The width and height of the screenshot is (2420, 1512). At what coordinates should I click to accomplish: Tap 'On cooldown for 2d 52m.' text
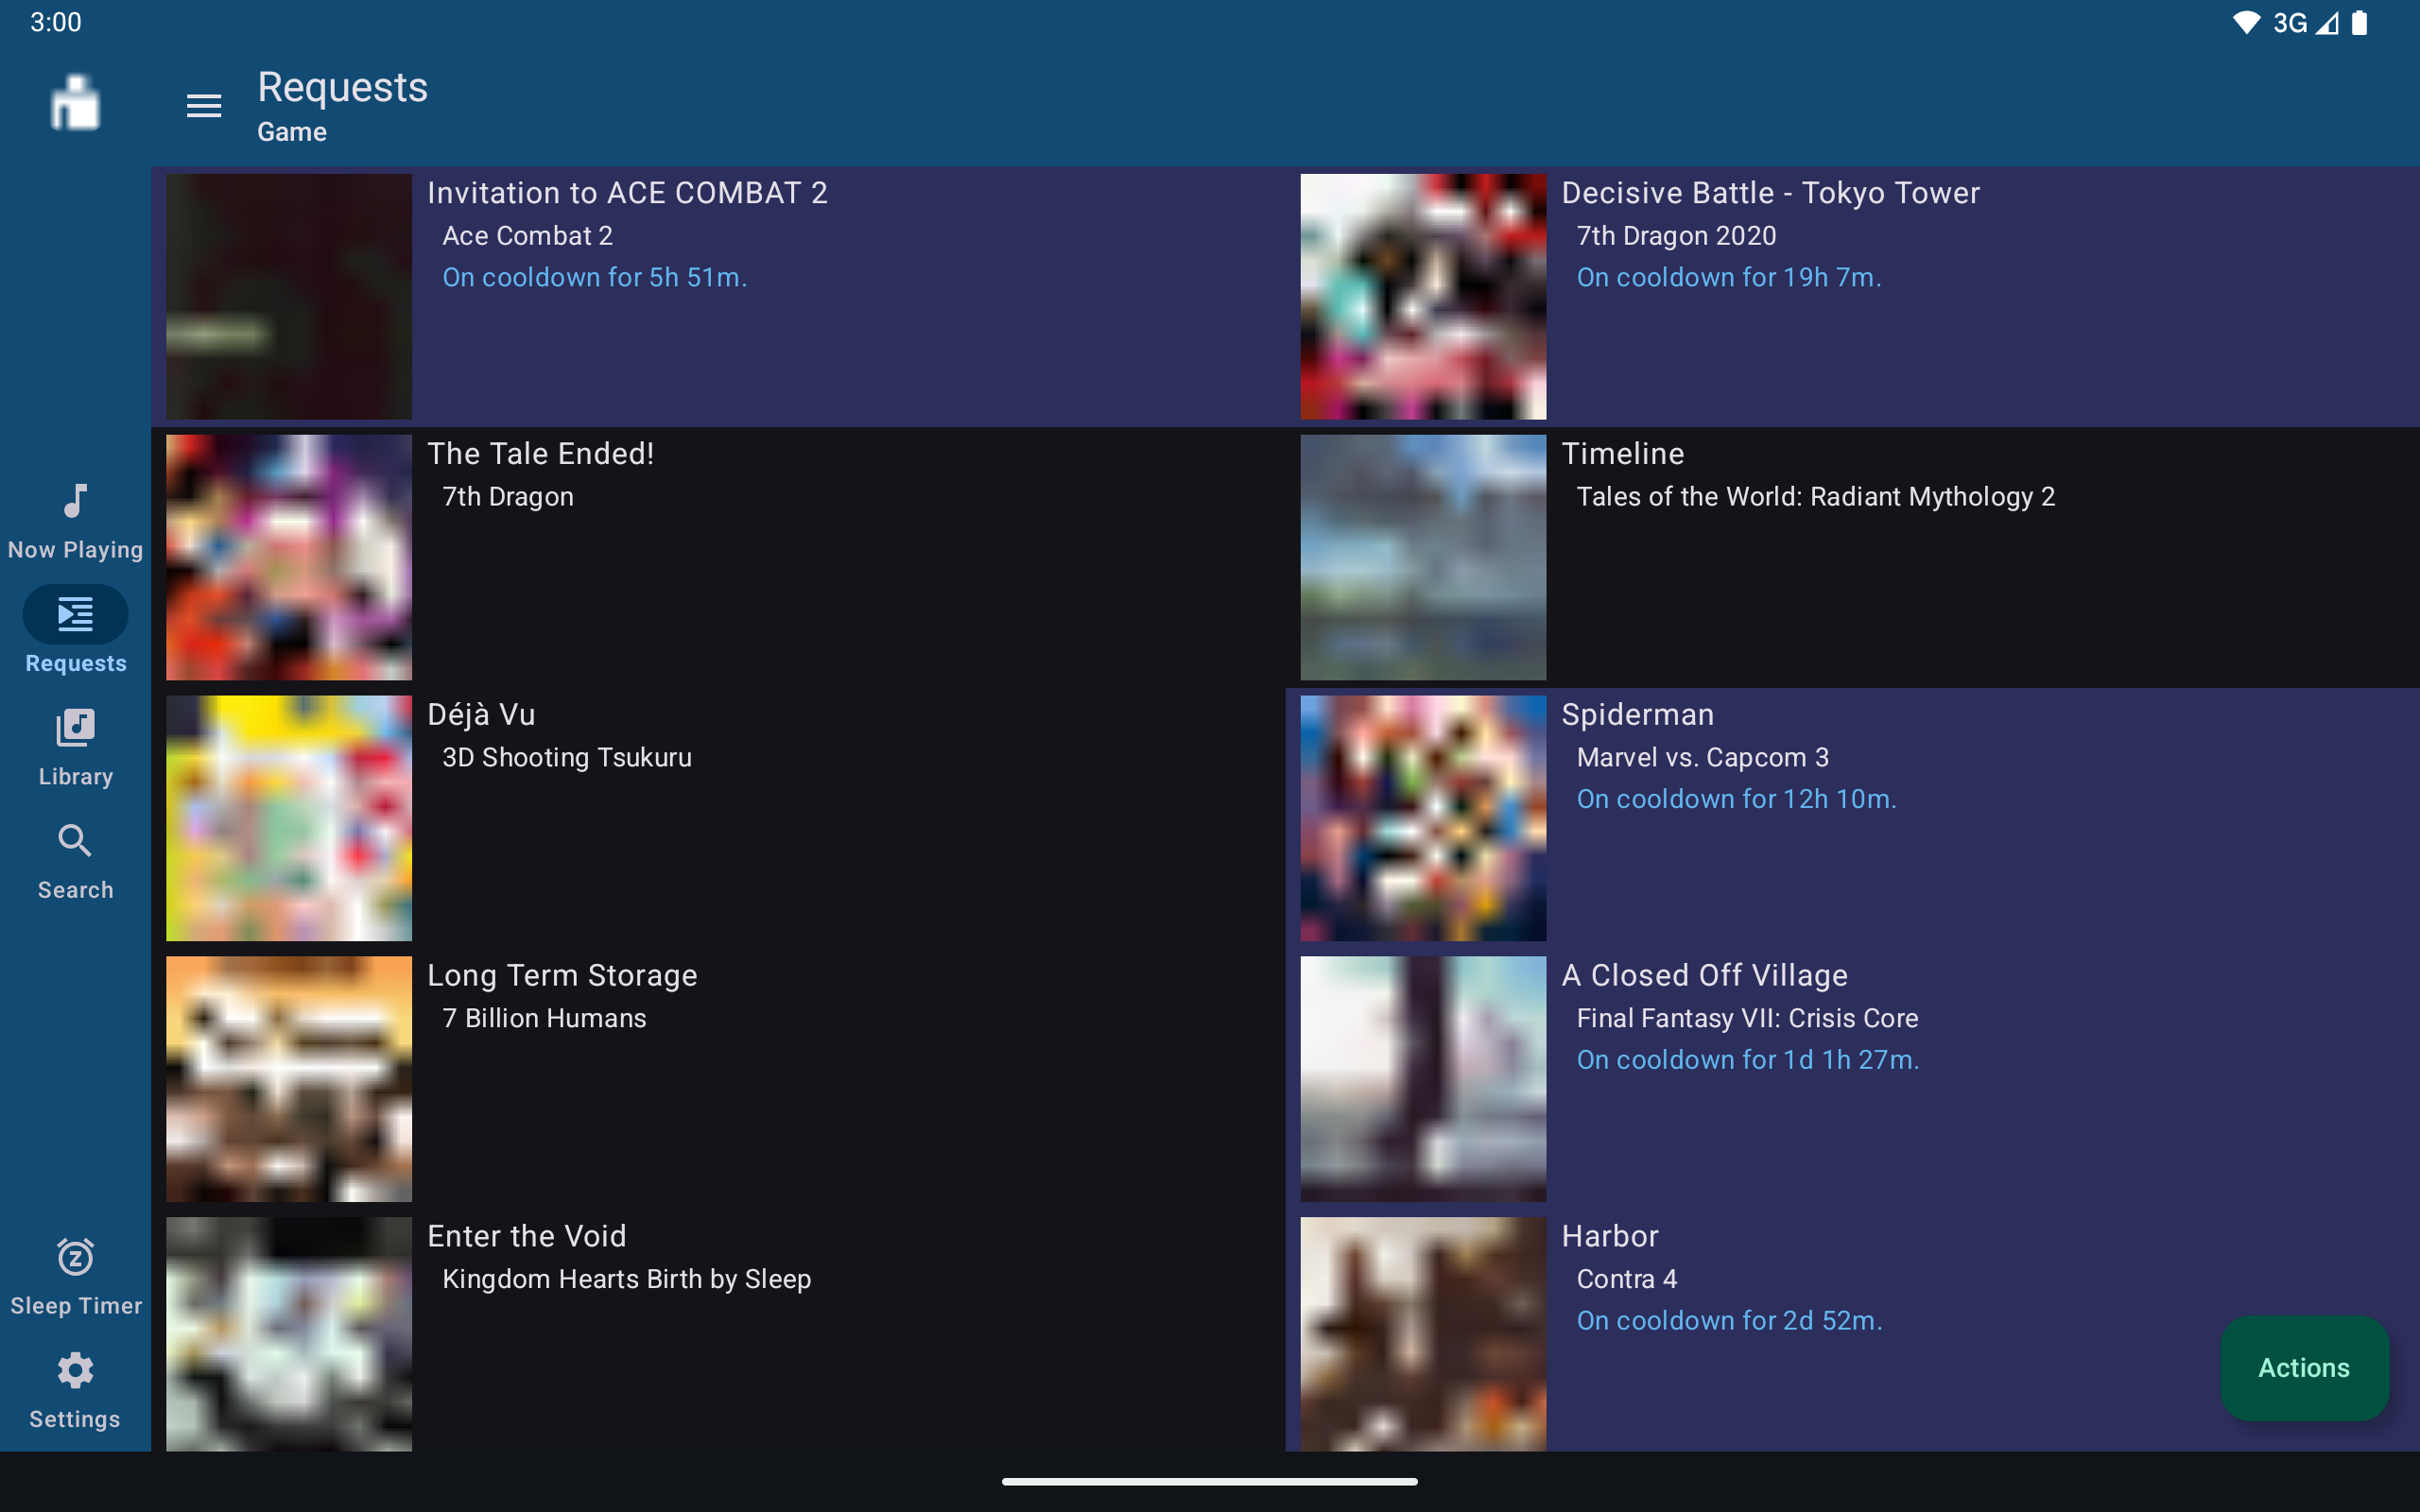pos(1729,1321)
